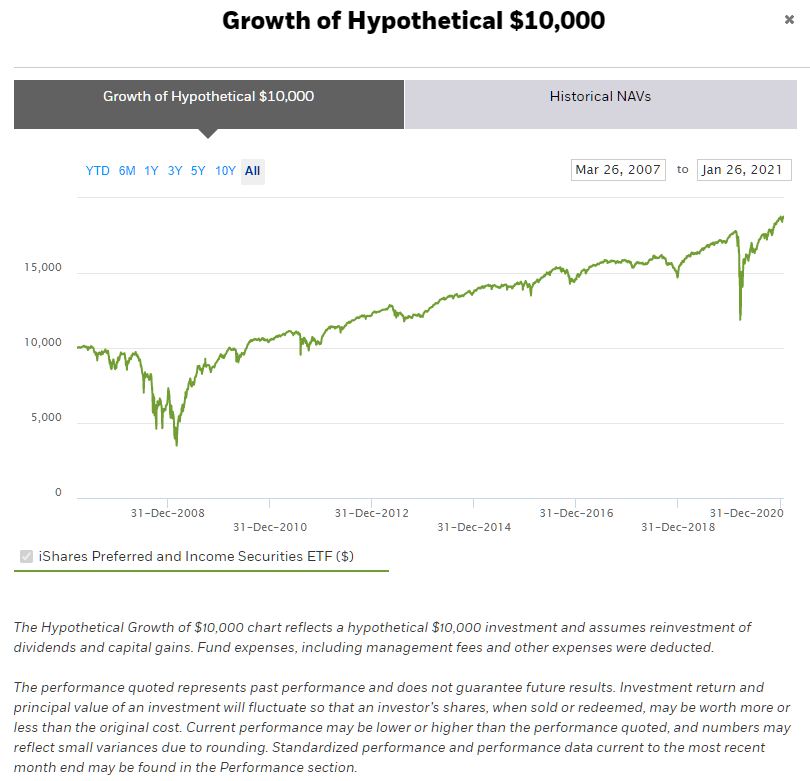Click the 31-Dec-2010 x-axis label
Image resolution: width=810 pixels, height=781 pixels.
(270, 527)
